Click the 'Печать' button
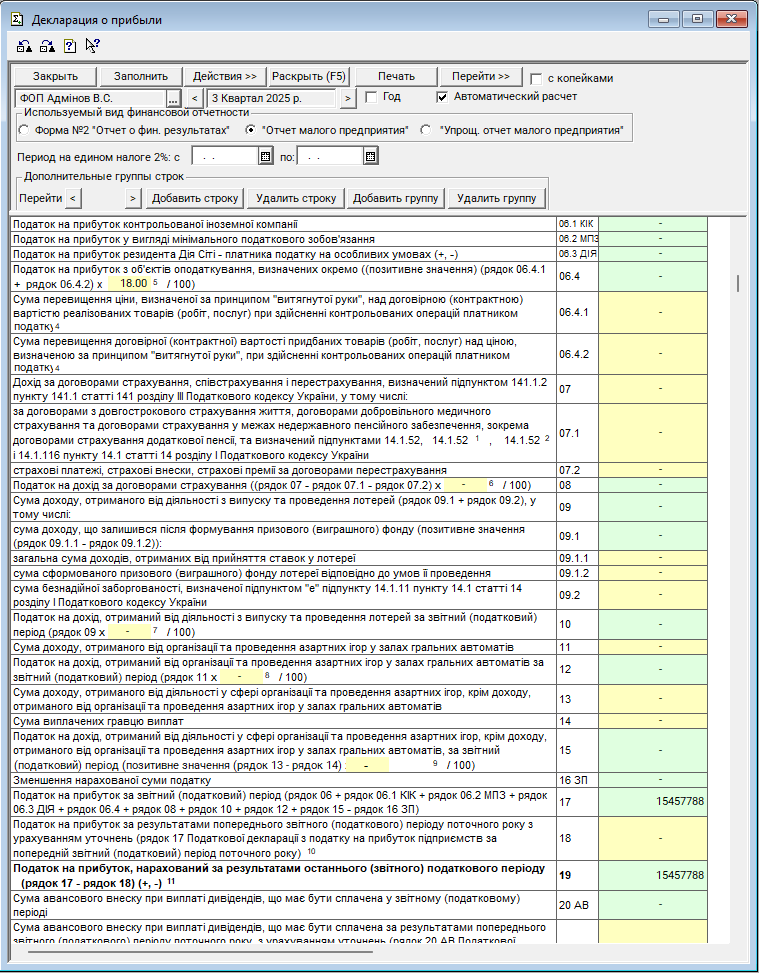 point(396,77)
